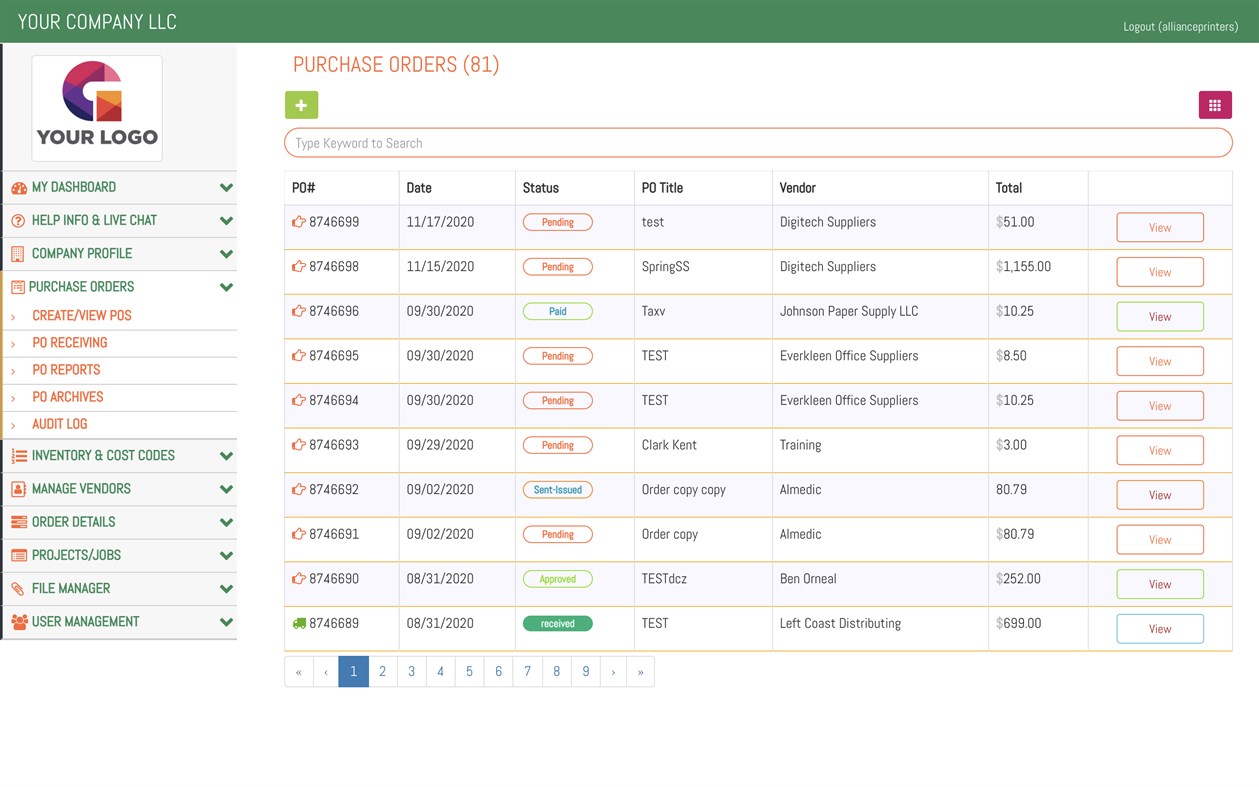Collapse the Purchase Orders section chevron

pos(226,287)
